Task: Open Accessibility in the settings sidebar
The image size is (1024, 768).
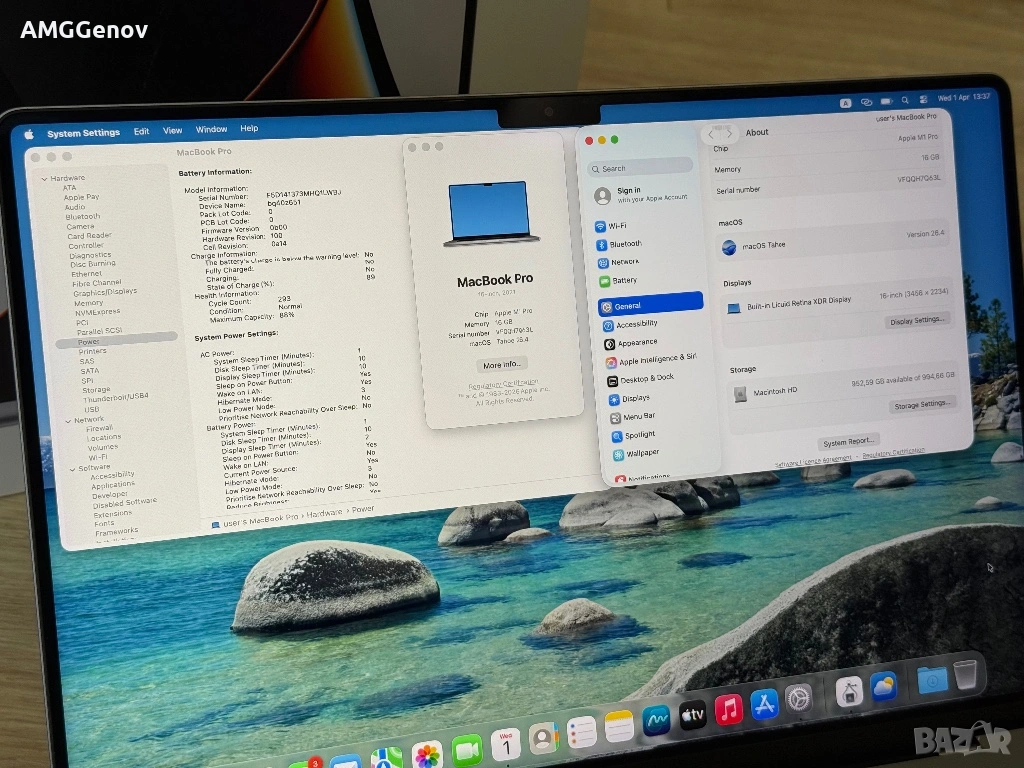Action: pos(636,324)
